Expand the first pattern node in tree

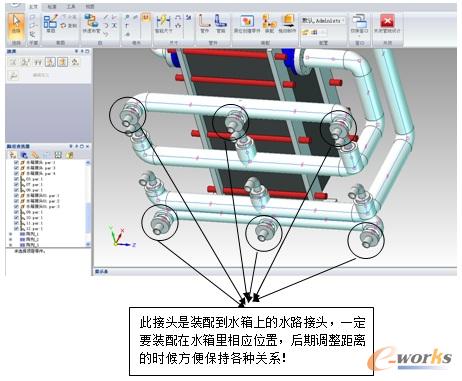(x=10, y=234)
